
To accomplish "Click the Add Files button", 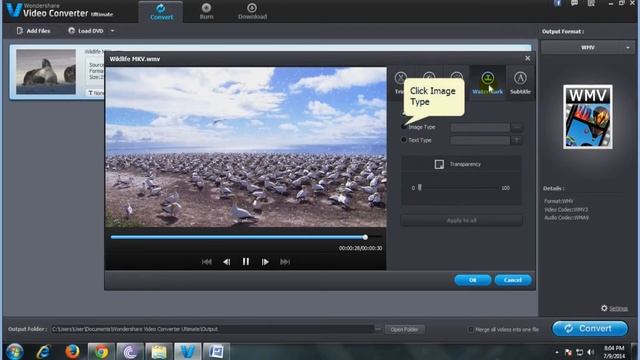I will (x=33, y=31).
